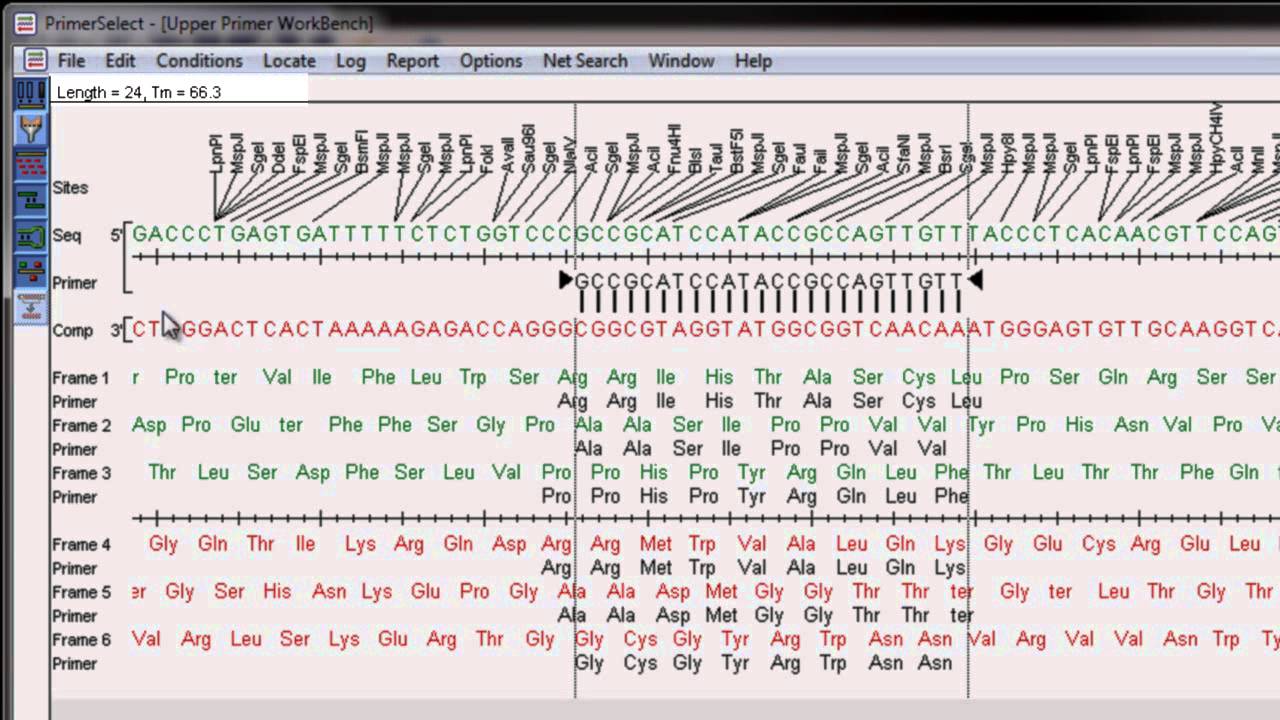The height and width of the screenshot is (720, 1280).
Task: Click the Primer label under Seq
Action: coord(75,283)
